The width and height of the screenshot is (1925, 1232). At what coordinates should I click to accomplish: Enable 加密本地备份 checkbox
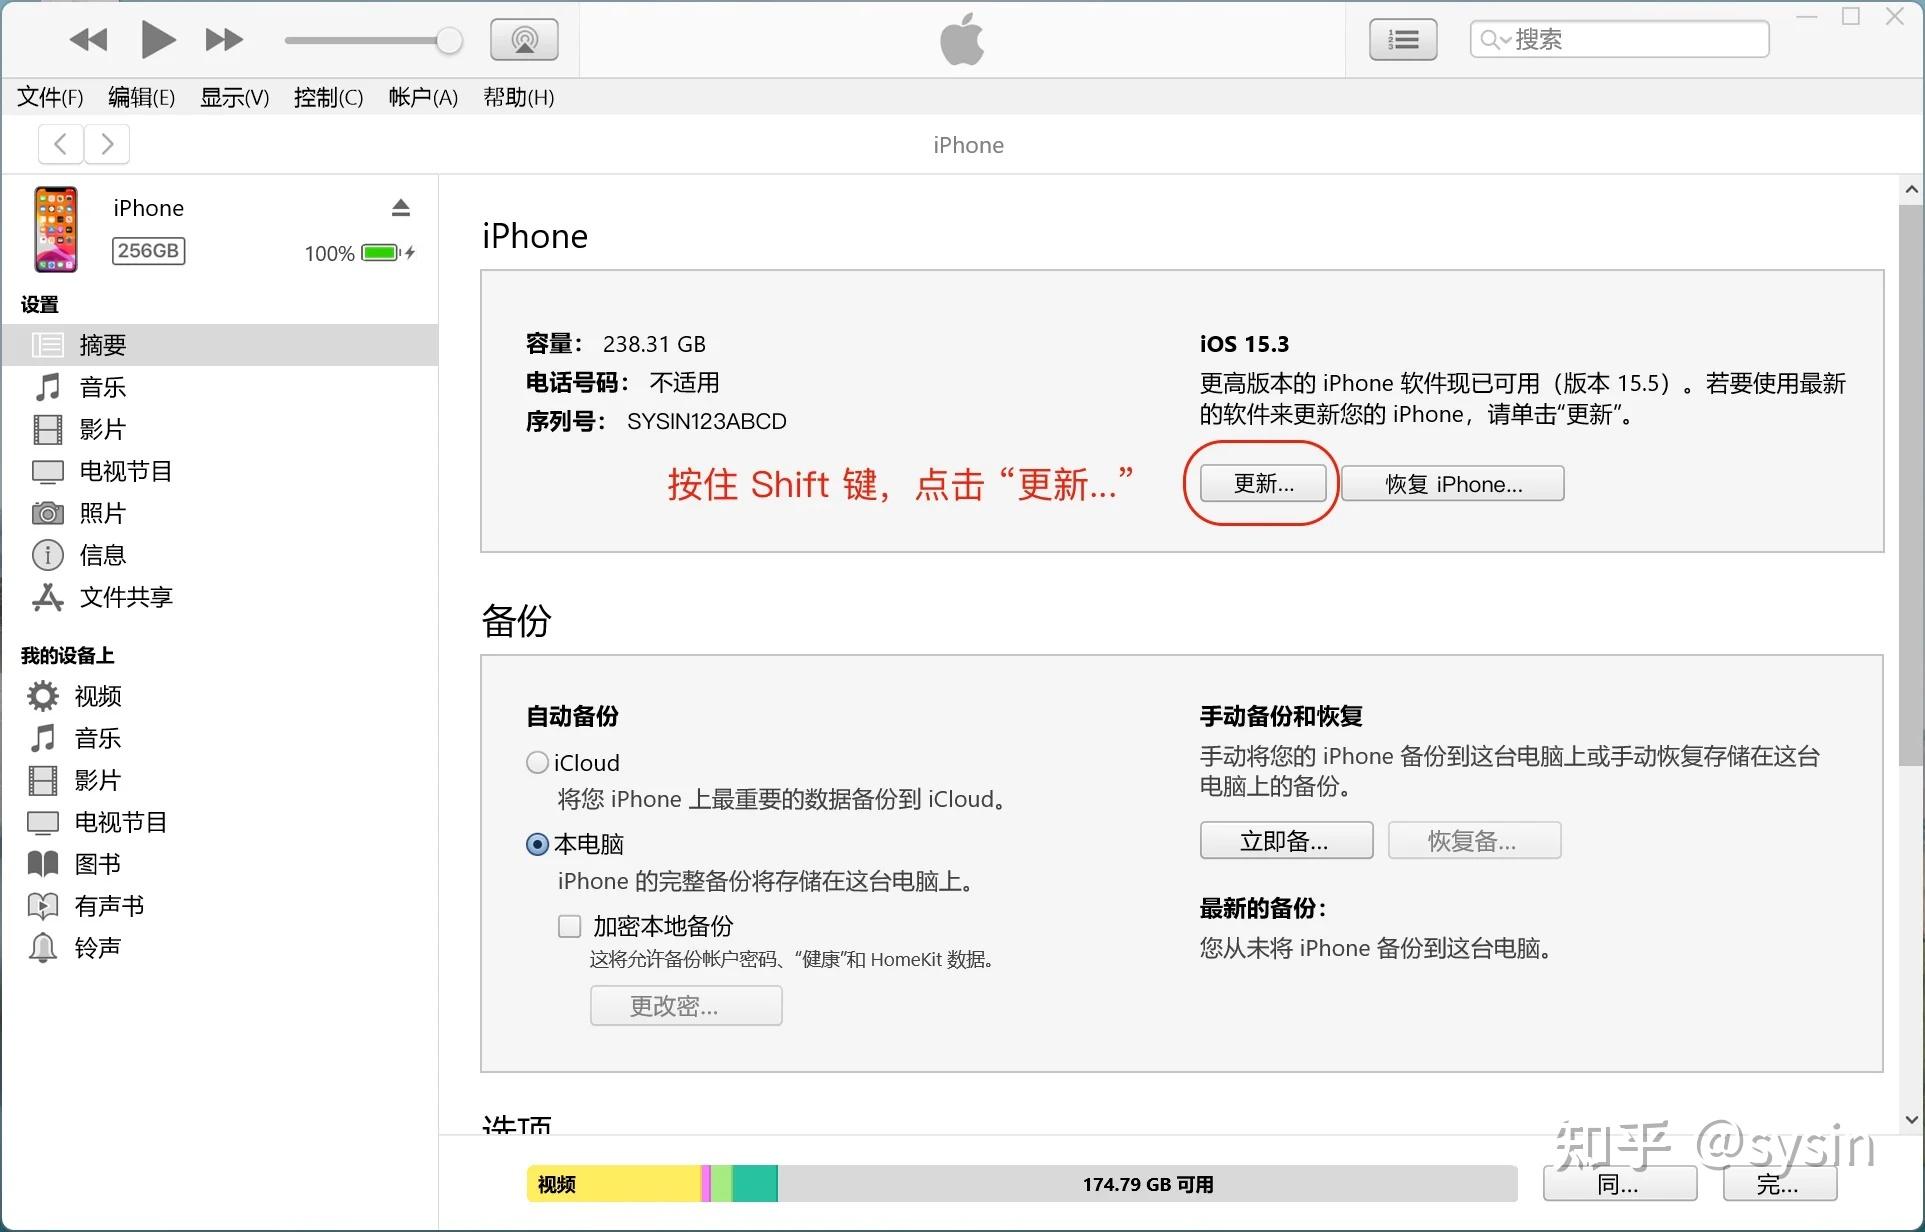569,926
